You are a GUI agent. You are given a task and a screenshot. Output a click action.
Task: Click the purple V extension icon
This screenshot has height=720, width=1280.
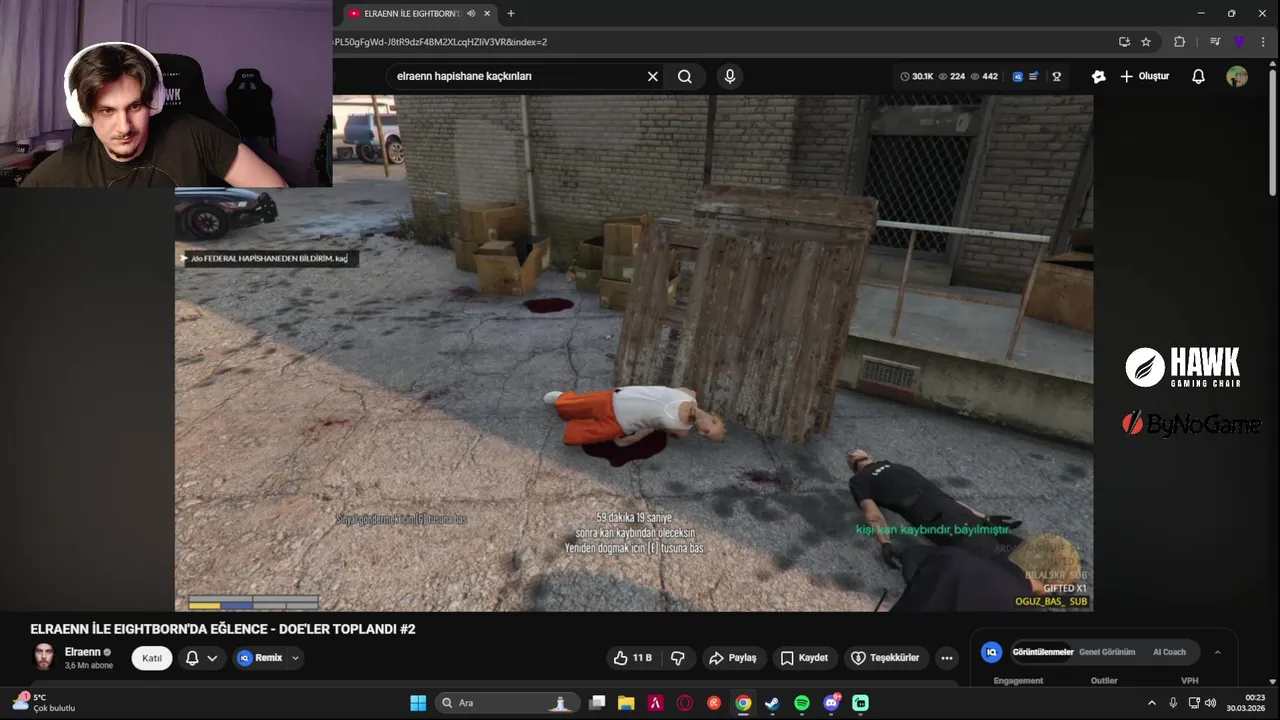pyautogui.click(x=1239, y=42)
